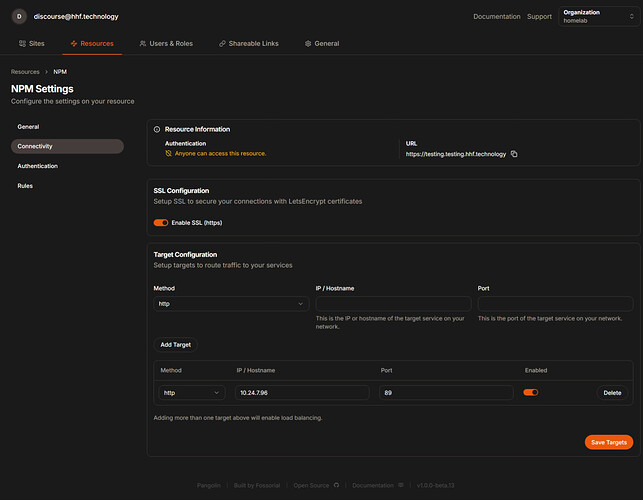This screenshot has height=500, width=643.
Task: Disable the Enable SSL (https) toggle
Action: [x=161, y=223]
